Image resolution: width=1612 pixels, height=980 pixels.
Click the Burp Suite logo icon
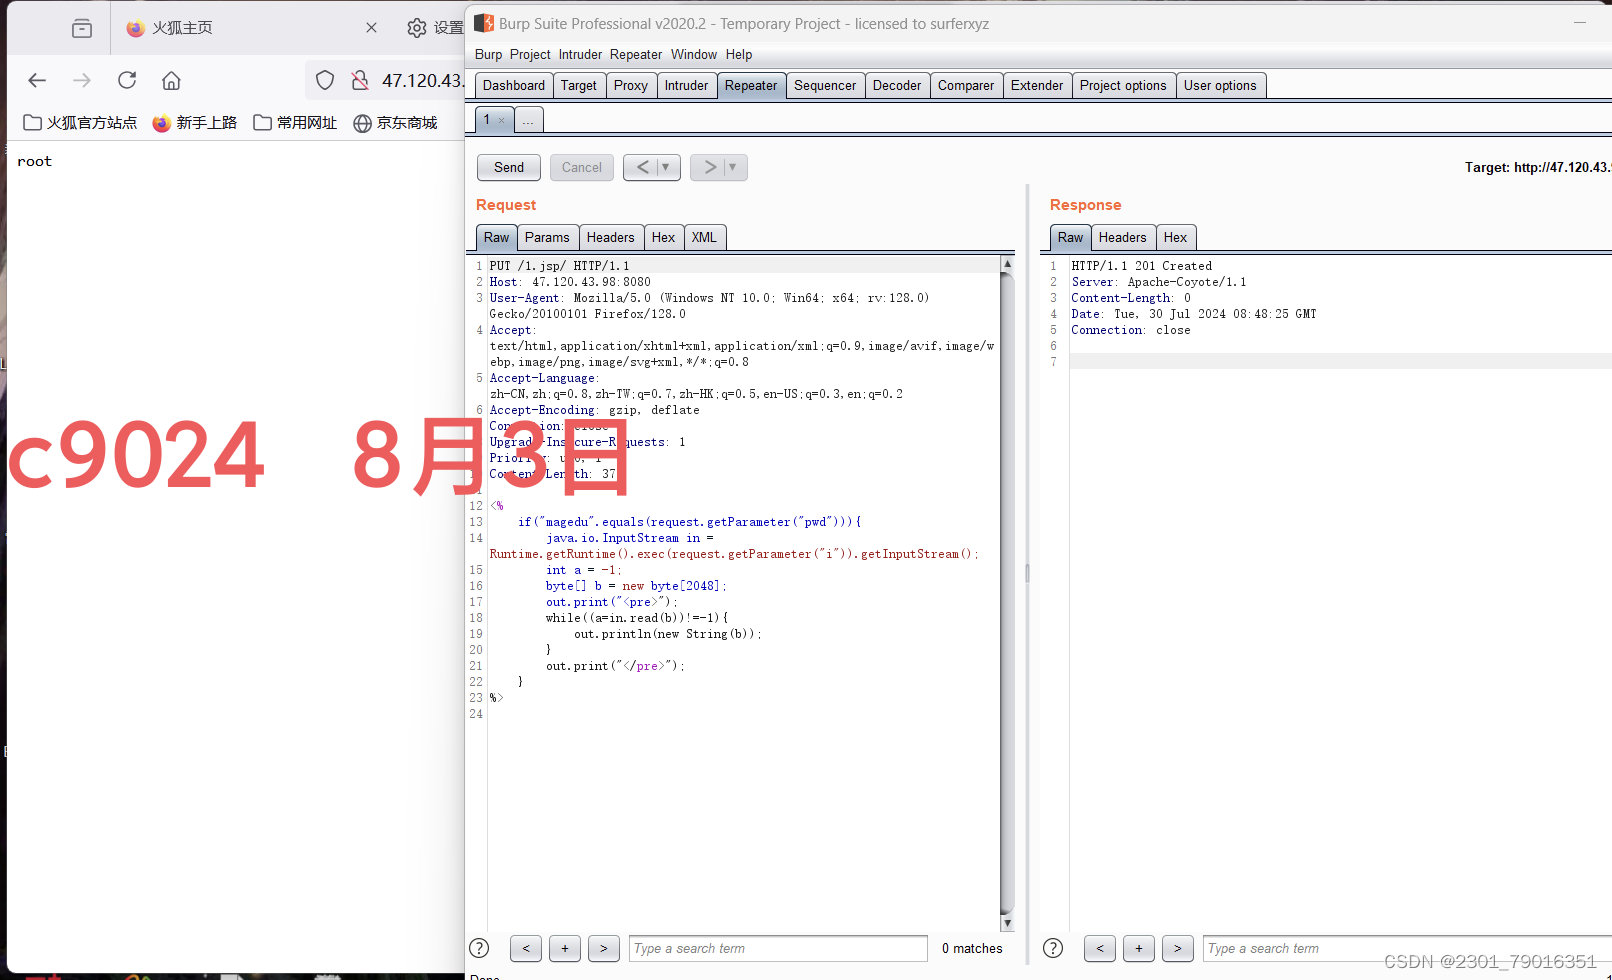pyautogui.click(x=484, y=23)
